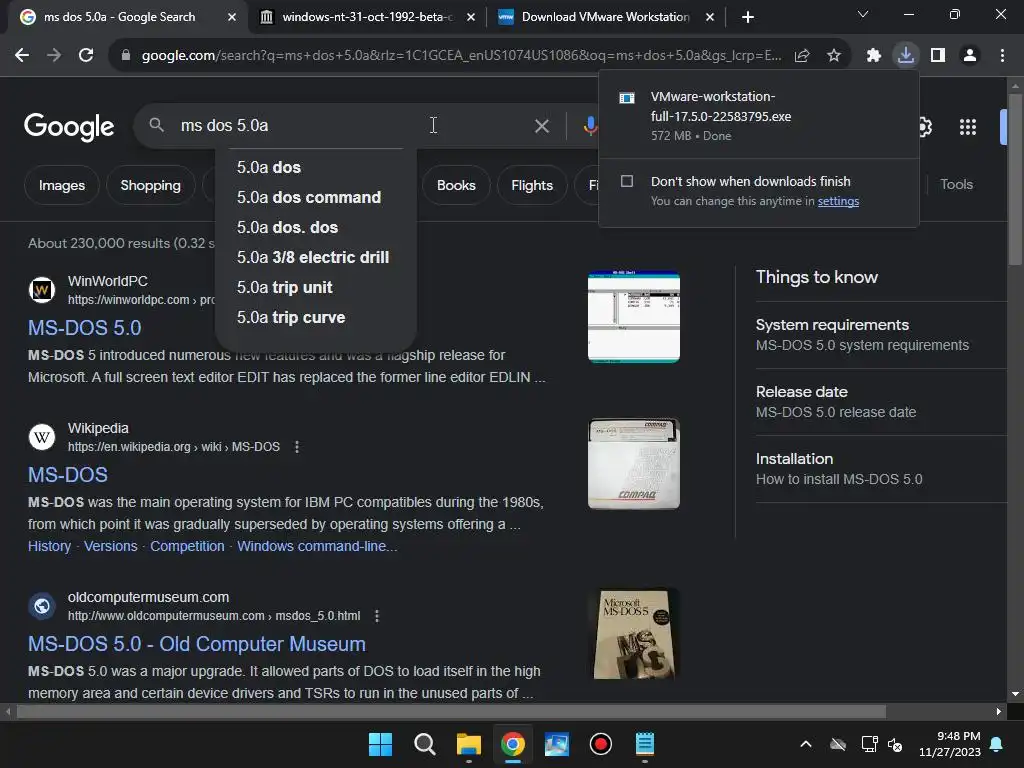Filter results by Books
This screenshot has height=768, width=1024.
click(x=456, y=185)
